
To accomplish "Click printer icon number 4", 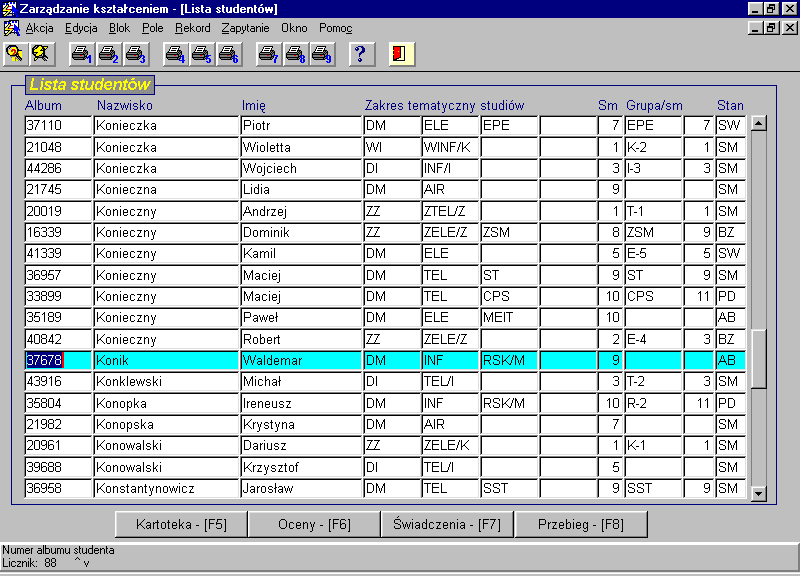I will pyautogui.click(x=176, y=54).
